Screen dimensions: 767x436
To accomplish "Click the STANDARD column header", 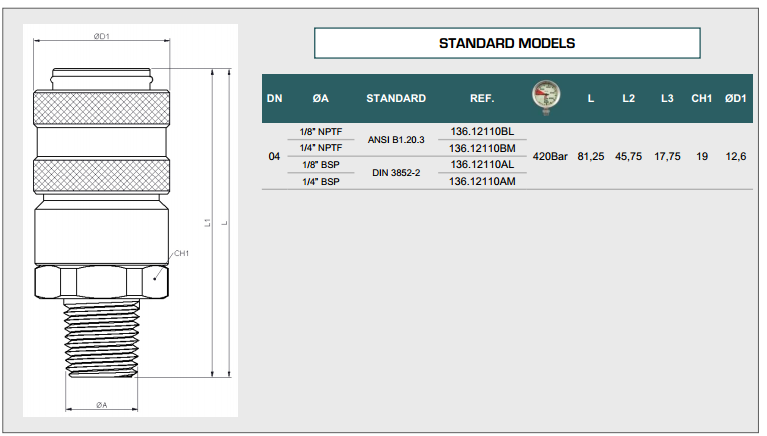I will (x=396, y=99).
